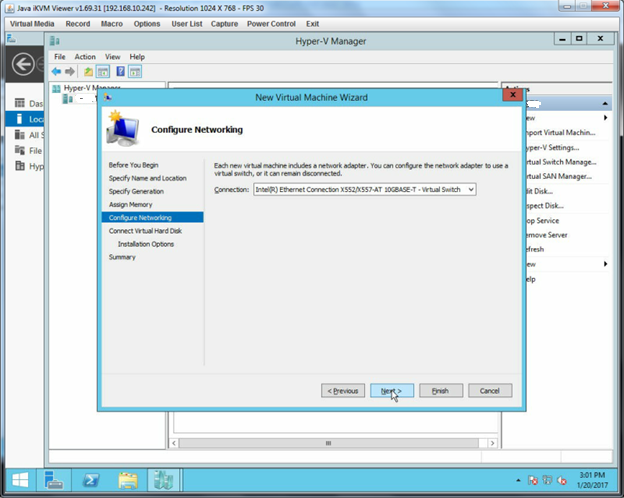Viewport: 624px width, 498px height.
Task: Click the horizontal scrollbar right arrow
Action: coord(493,443)
